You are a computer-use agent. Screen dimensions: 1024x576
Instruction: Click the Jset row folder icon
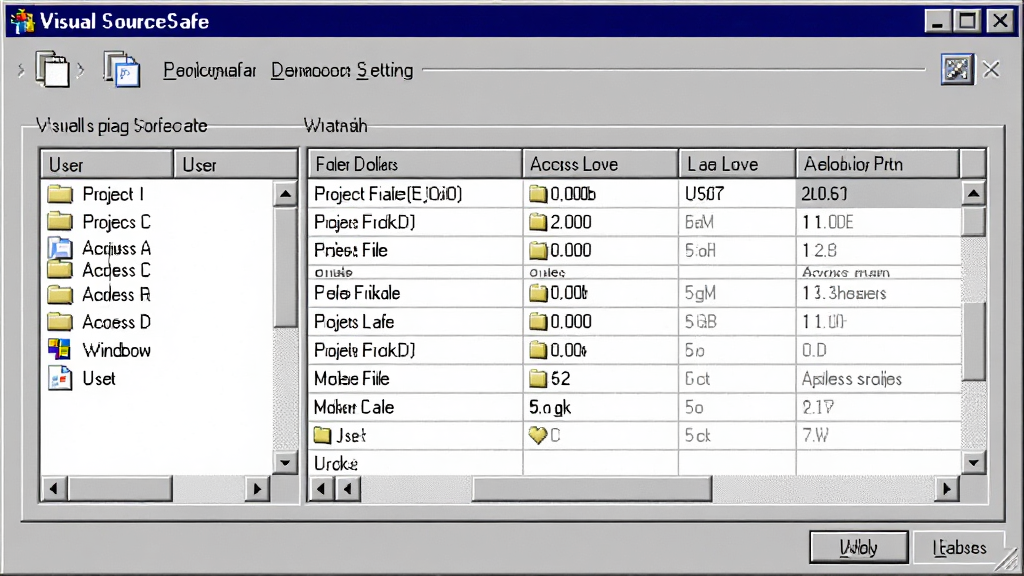pos(322,435)
